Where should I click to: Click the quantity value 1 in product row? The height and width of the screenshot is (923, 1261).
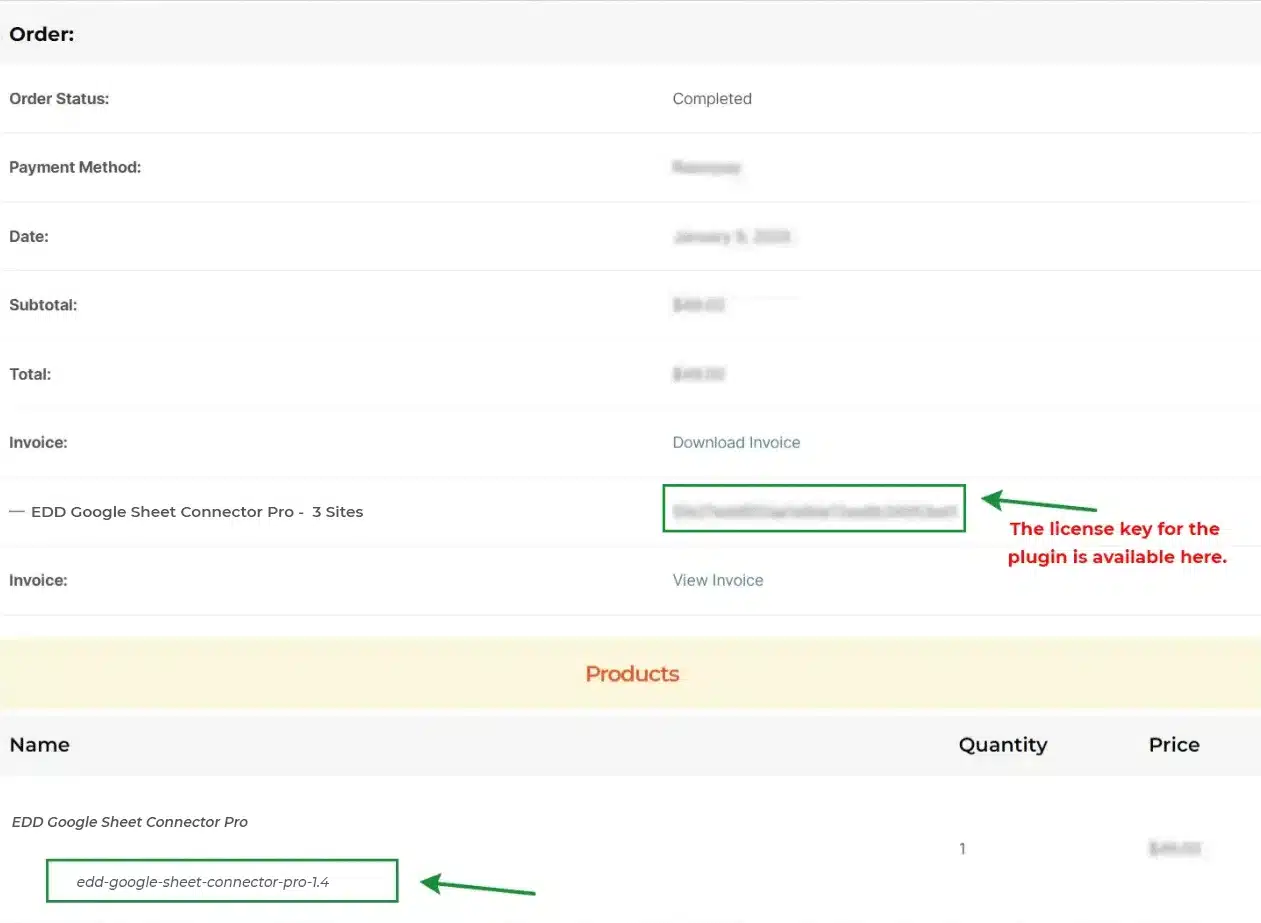click(962, 849)
